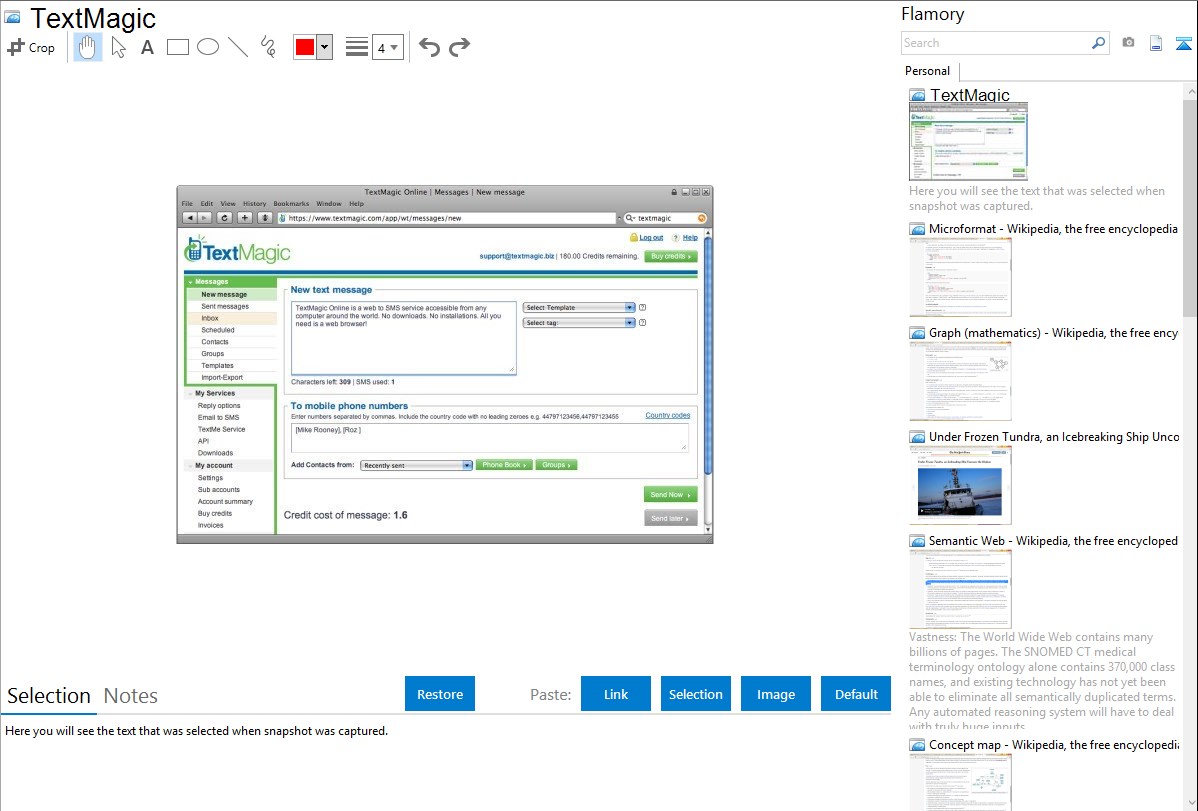Viewport: 1198px width, 811px height.
Task: Select Inbox in Messages list
Action: click(210, 318)
